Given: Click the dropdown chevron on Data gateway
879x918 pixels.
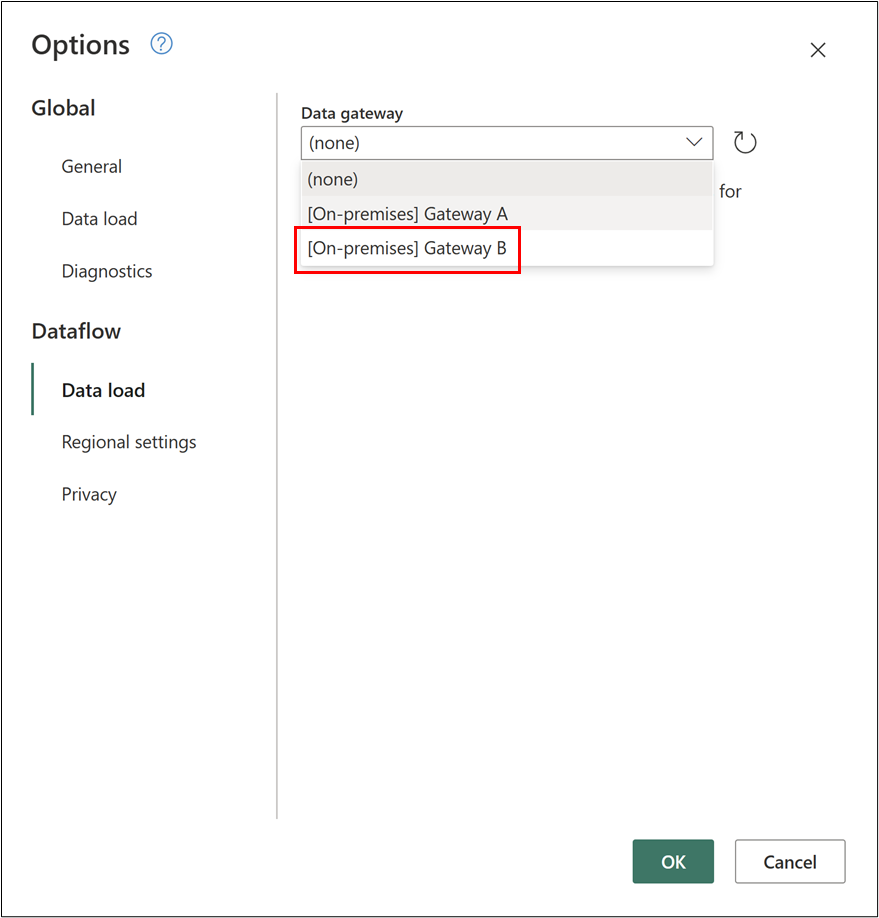Looking at the screenshot, I should [x=694, y=142].
